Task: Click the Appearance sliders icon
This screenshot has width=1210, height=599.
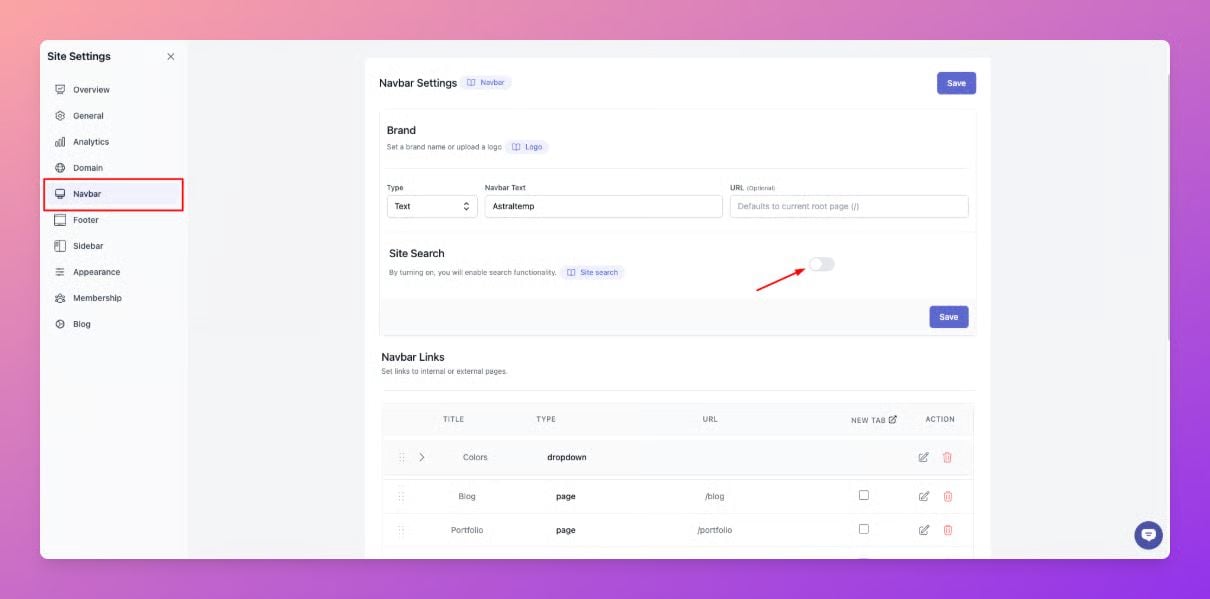Action: click(x=60, y=272)
